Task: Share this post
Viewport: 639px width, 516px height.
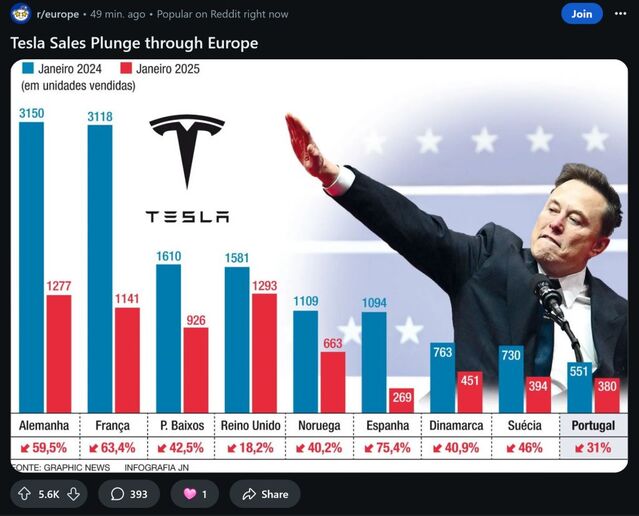Action: pos(265,494)
